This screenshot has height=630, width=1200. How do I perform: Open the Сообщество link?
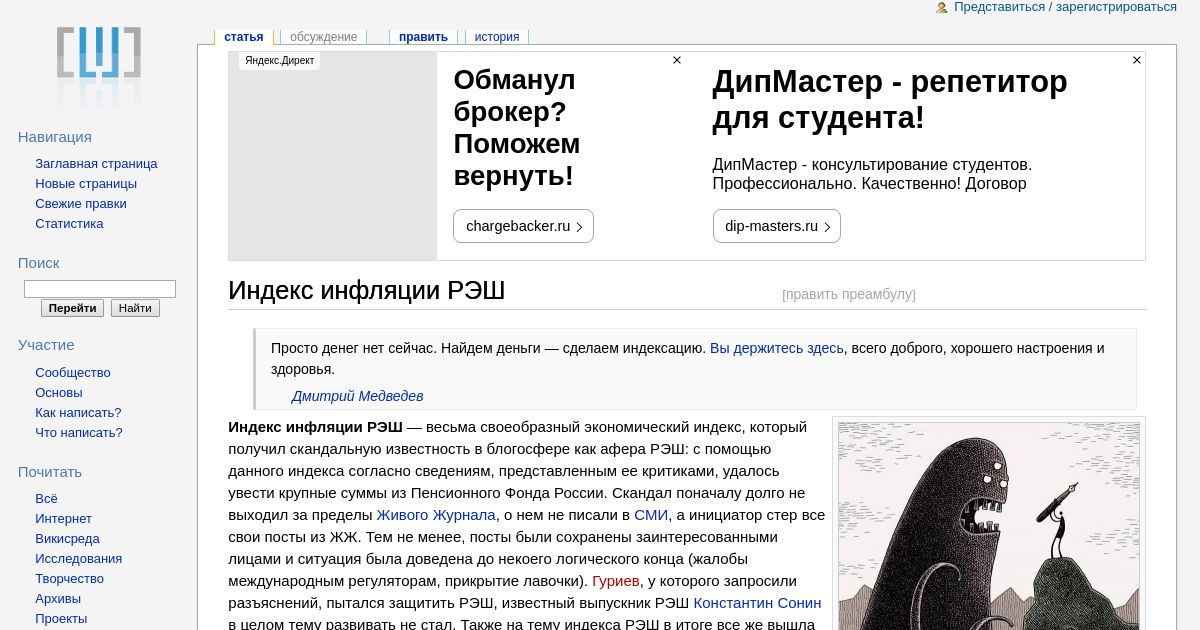point(73,372)
